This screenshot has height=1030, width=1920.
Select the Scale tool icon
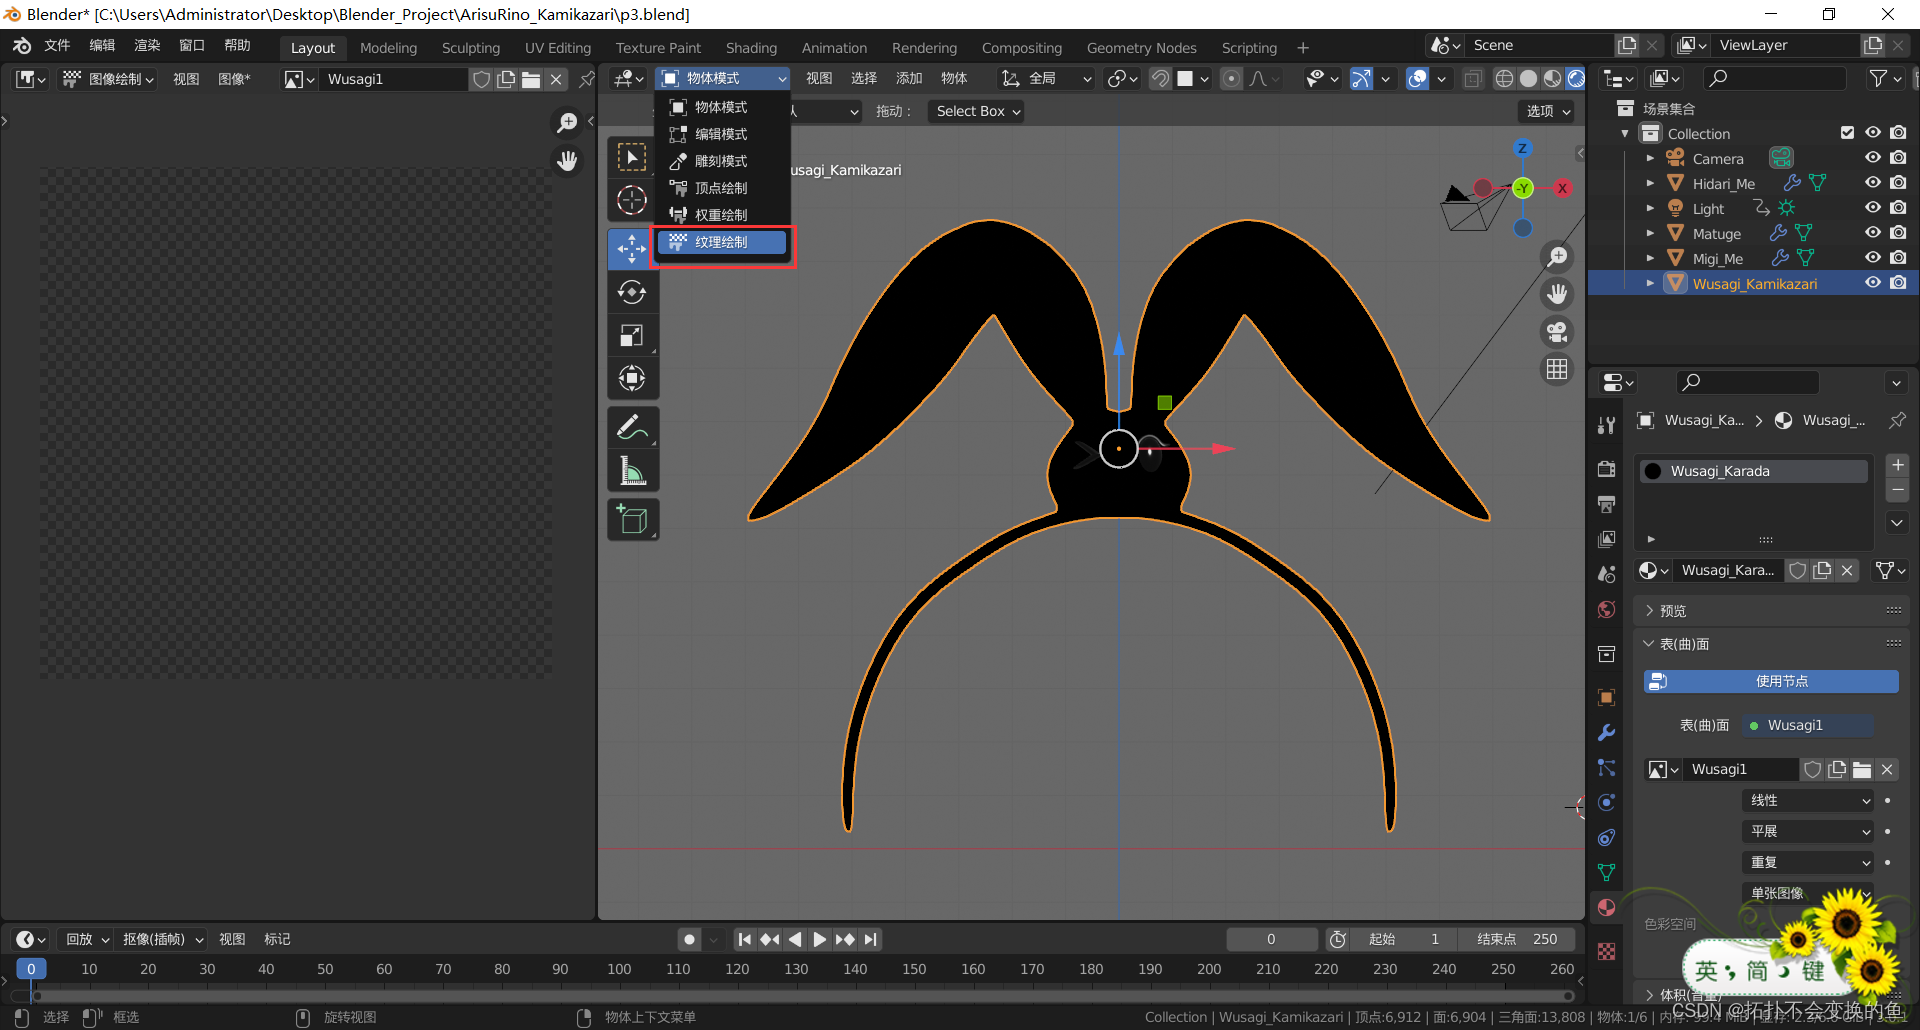(631, 336)
